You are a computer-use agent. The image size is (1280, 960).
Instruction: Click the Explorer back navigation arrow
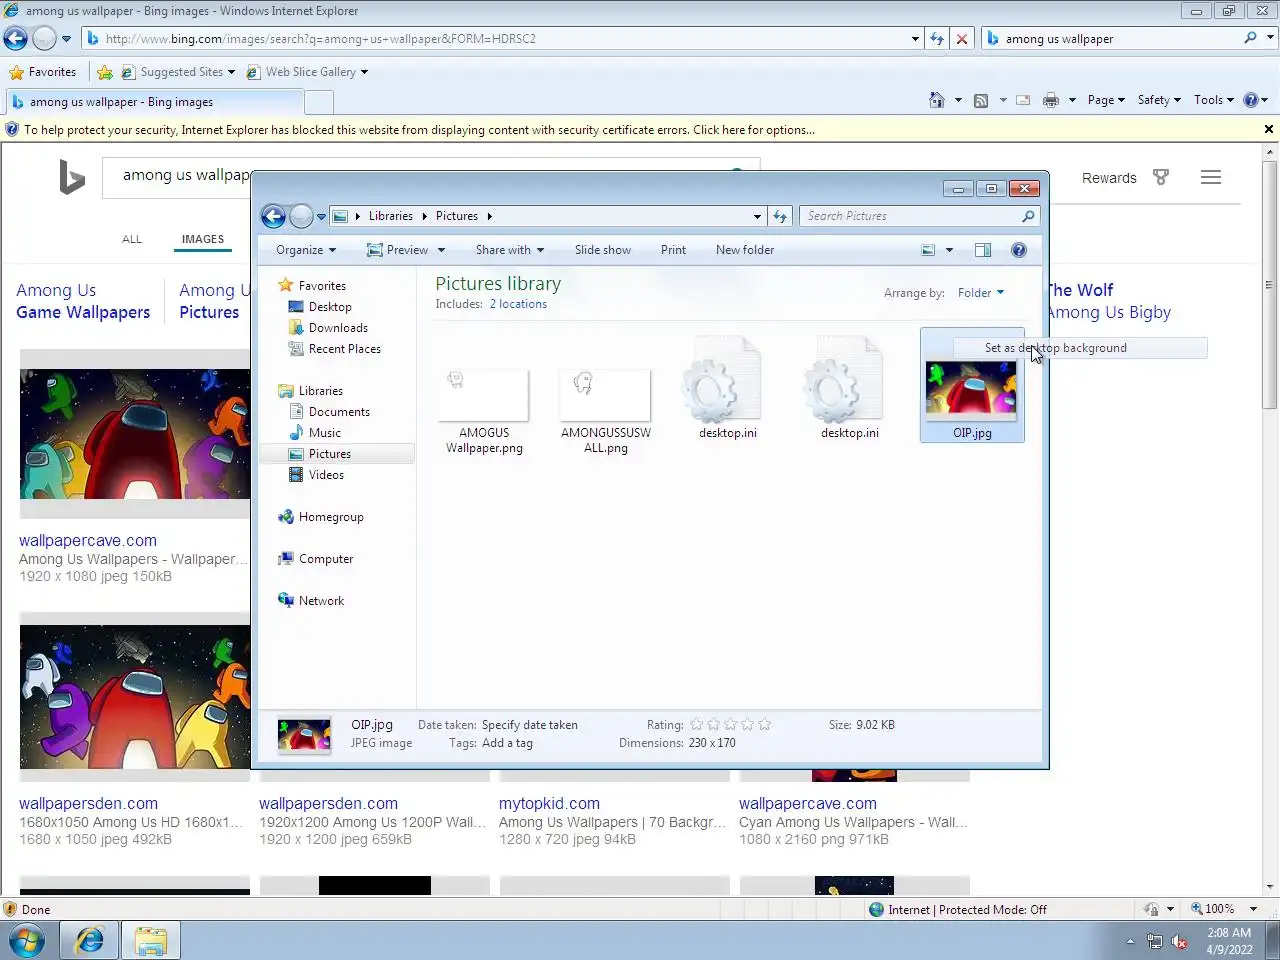[x=273, y=216]
